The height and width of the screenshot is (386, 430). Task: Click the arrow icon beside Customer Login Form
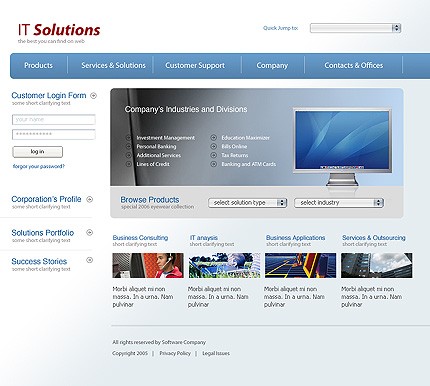94,96
